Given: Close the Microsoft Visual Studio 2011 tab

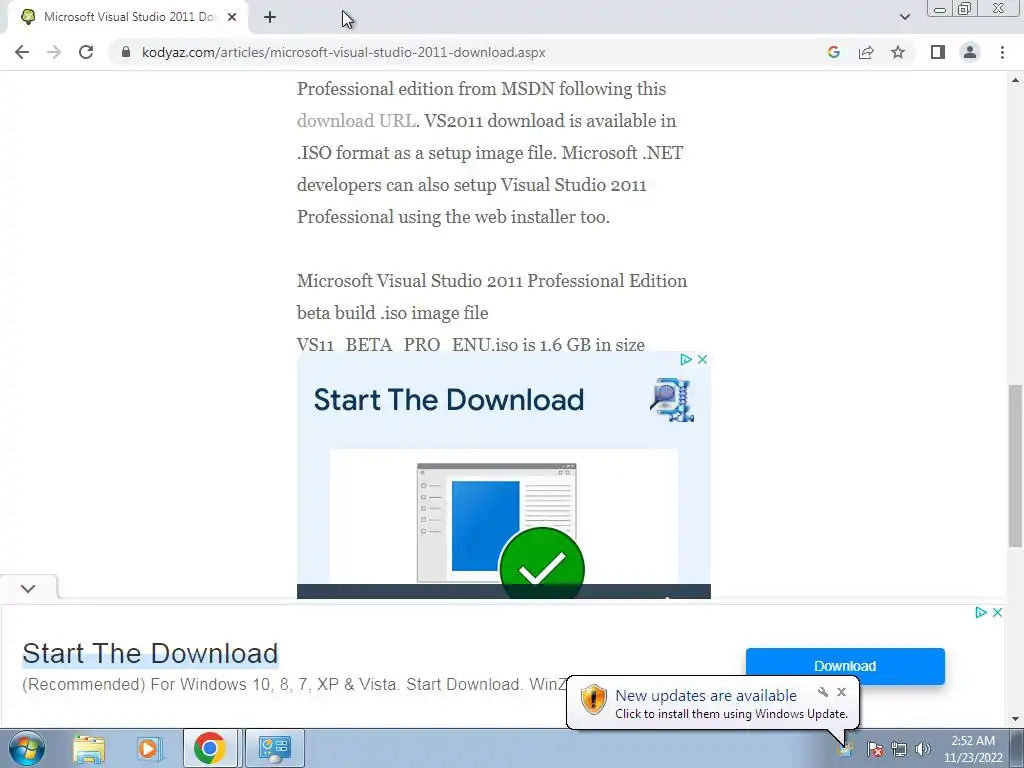Looking at the screenshot, I should point(232,18).
